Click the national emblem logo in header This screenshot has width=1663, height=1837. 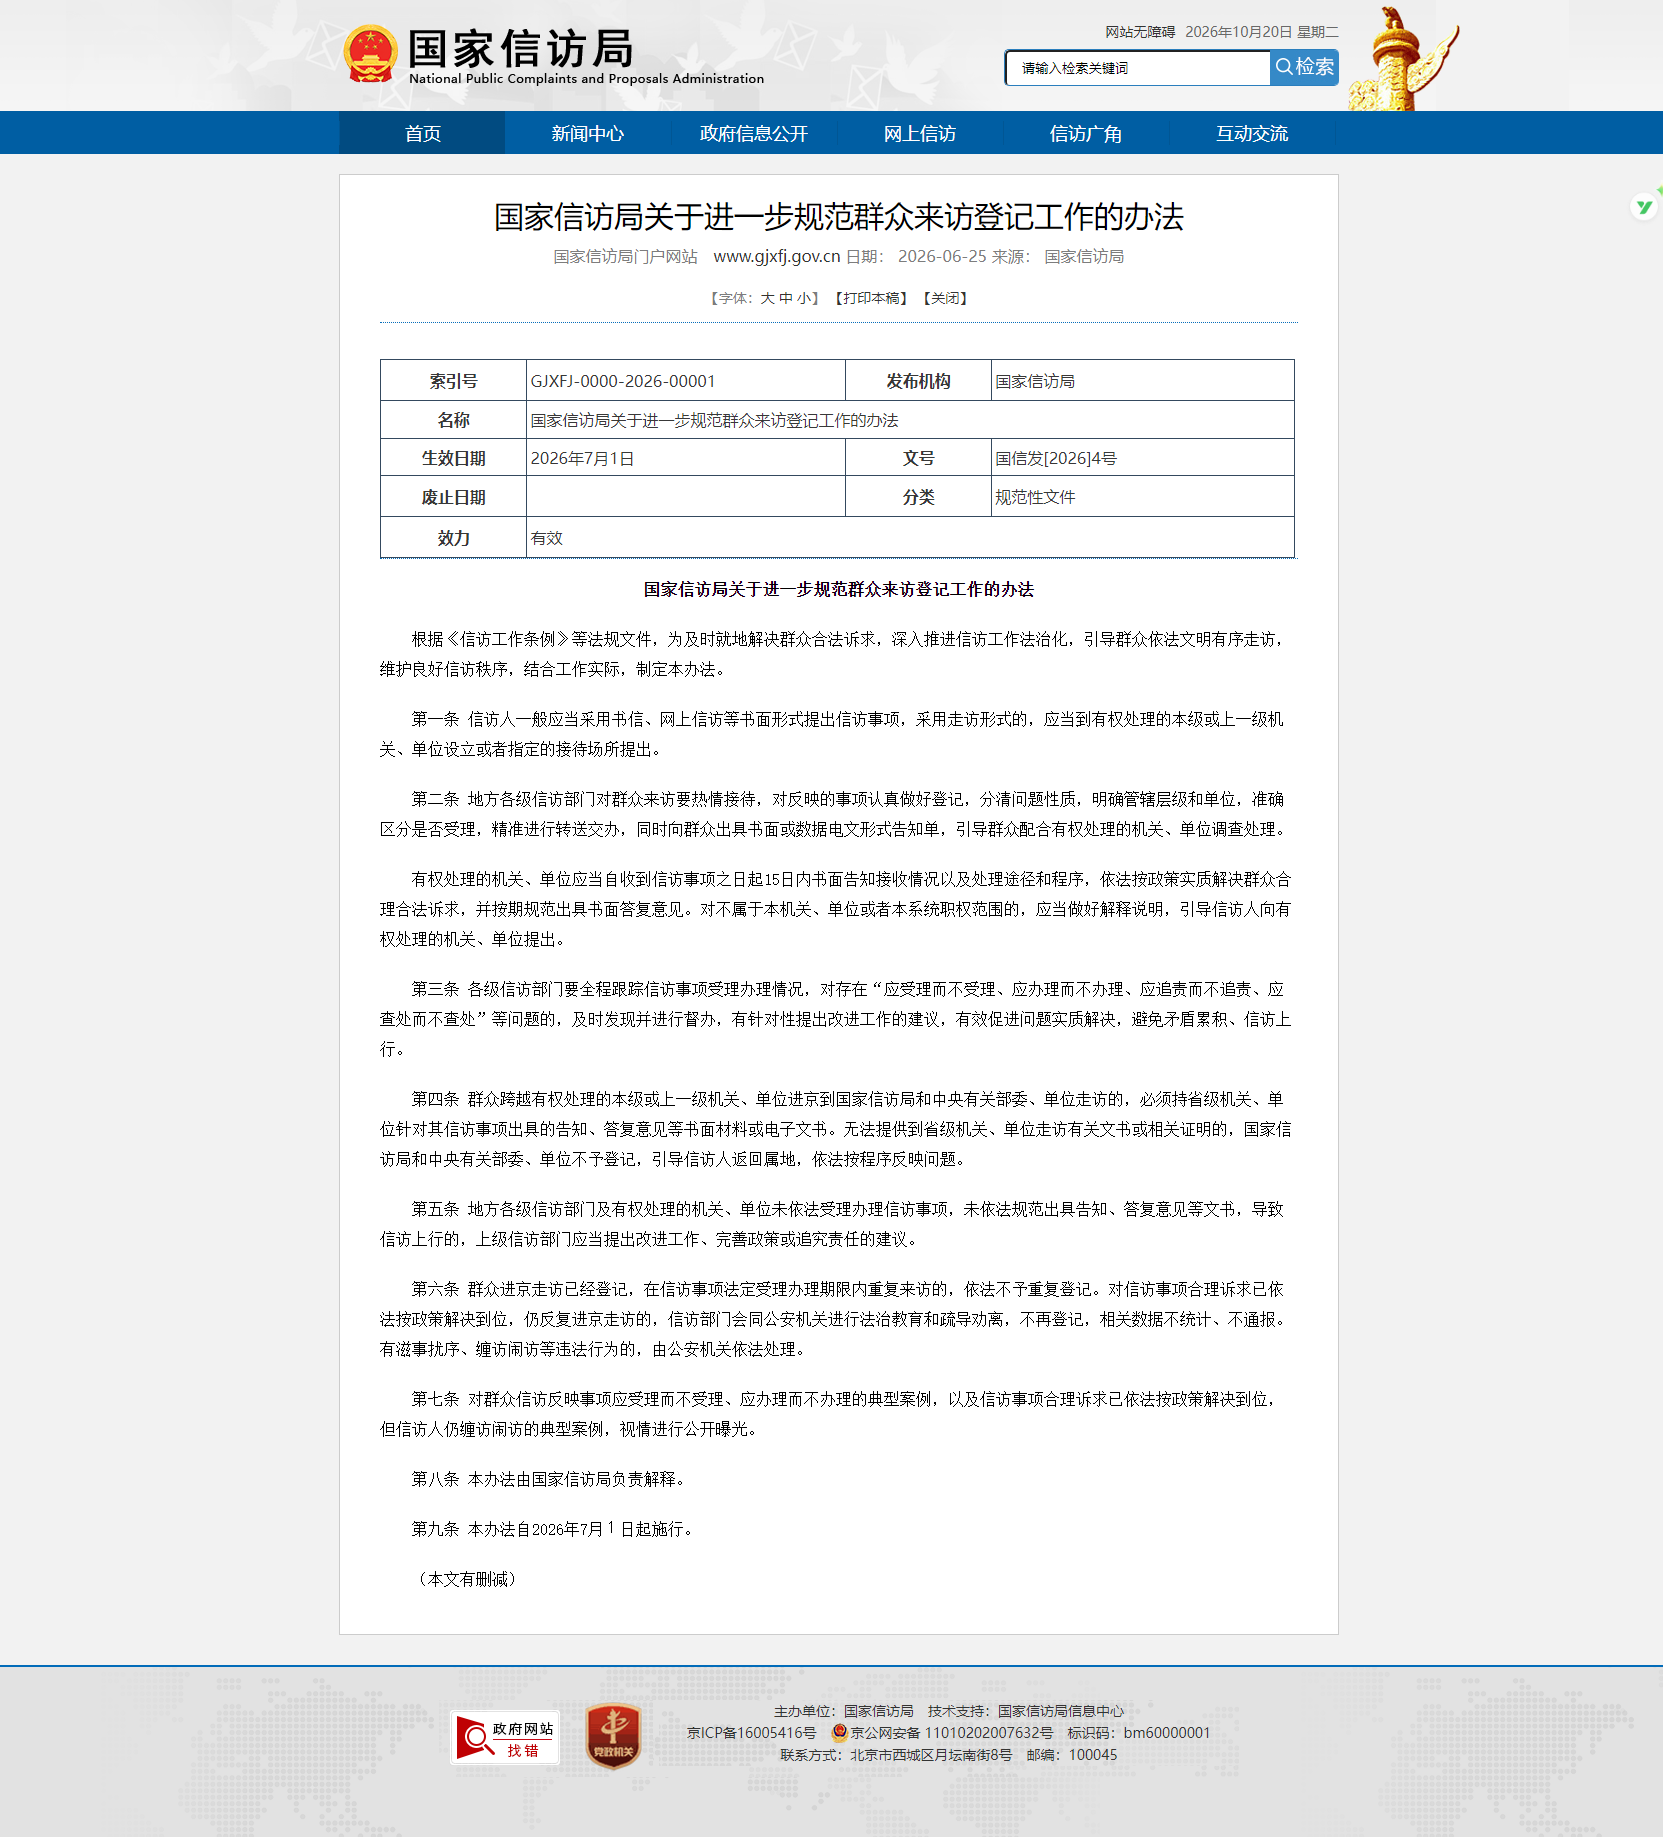371,54
